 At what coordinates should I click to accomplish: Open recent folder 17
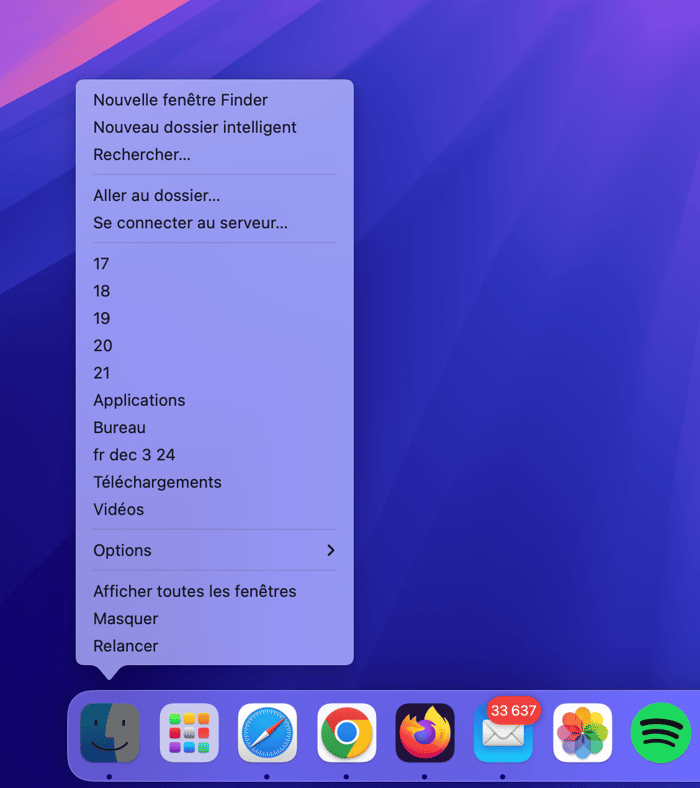pos(215,264)
